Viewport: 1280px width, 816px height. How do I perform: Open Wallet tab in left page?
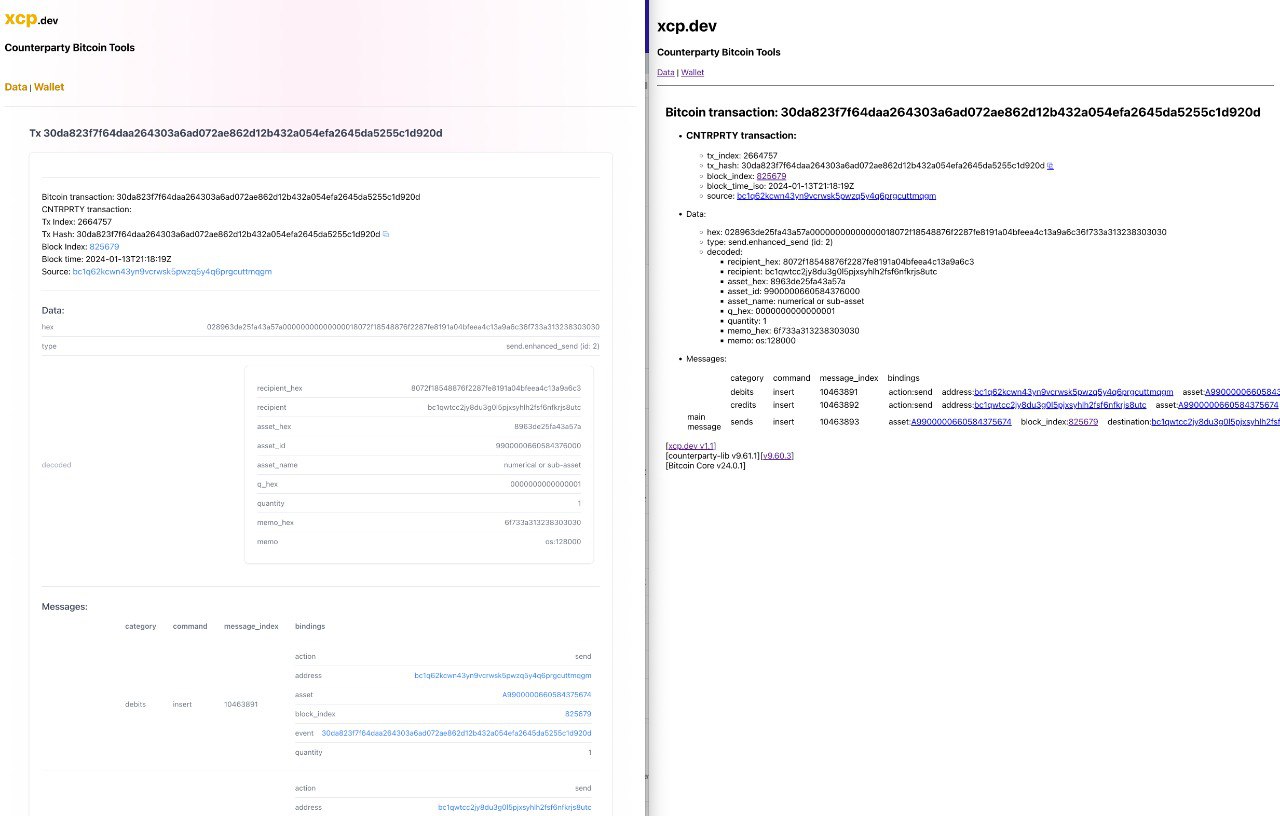click(49, 87)
